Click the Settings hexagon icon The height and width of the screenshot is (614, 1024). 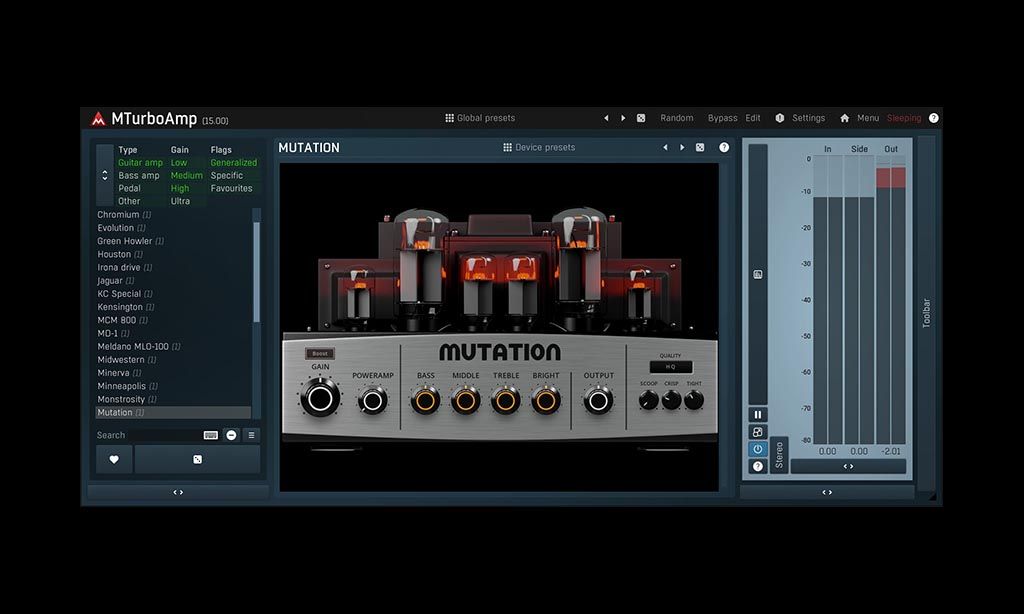click(779, 118)
